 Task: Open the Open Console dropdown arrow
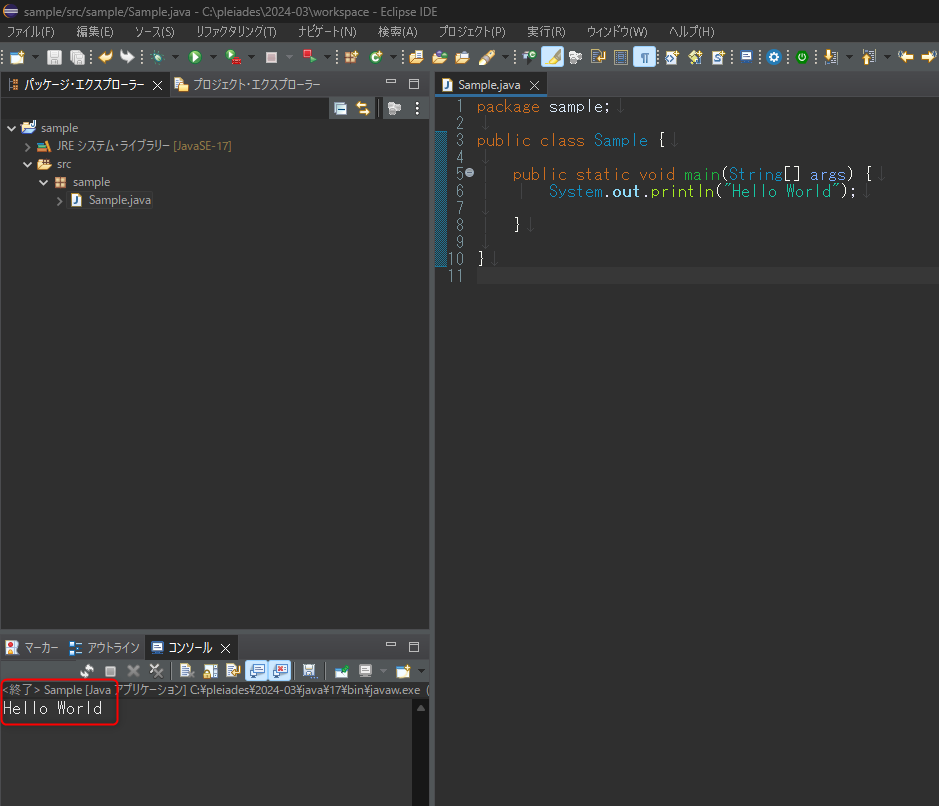click(x=421, y=671)
